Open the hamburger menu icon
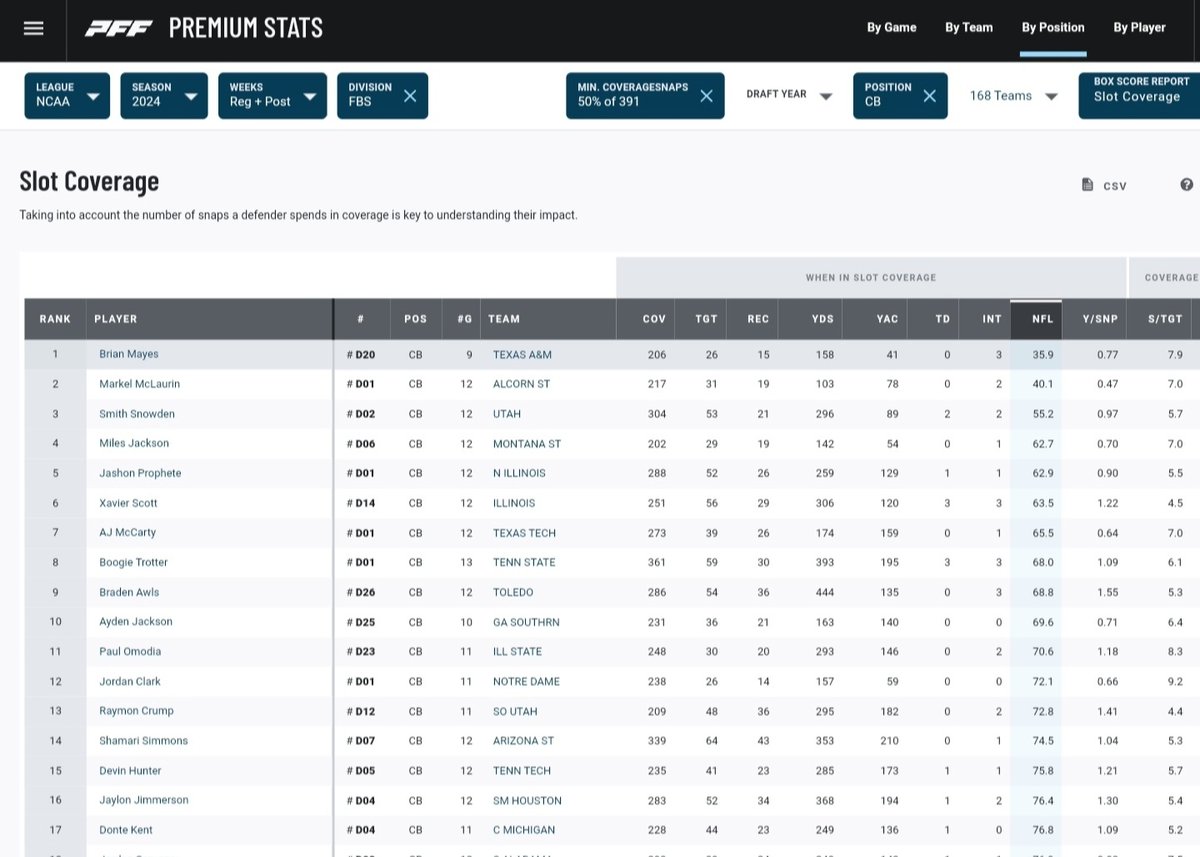 pos(34,28)
